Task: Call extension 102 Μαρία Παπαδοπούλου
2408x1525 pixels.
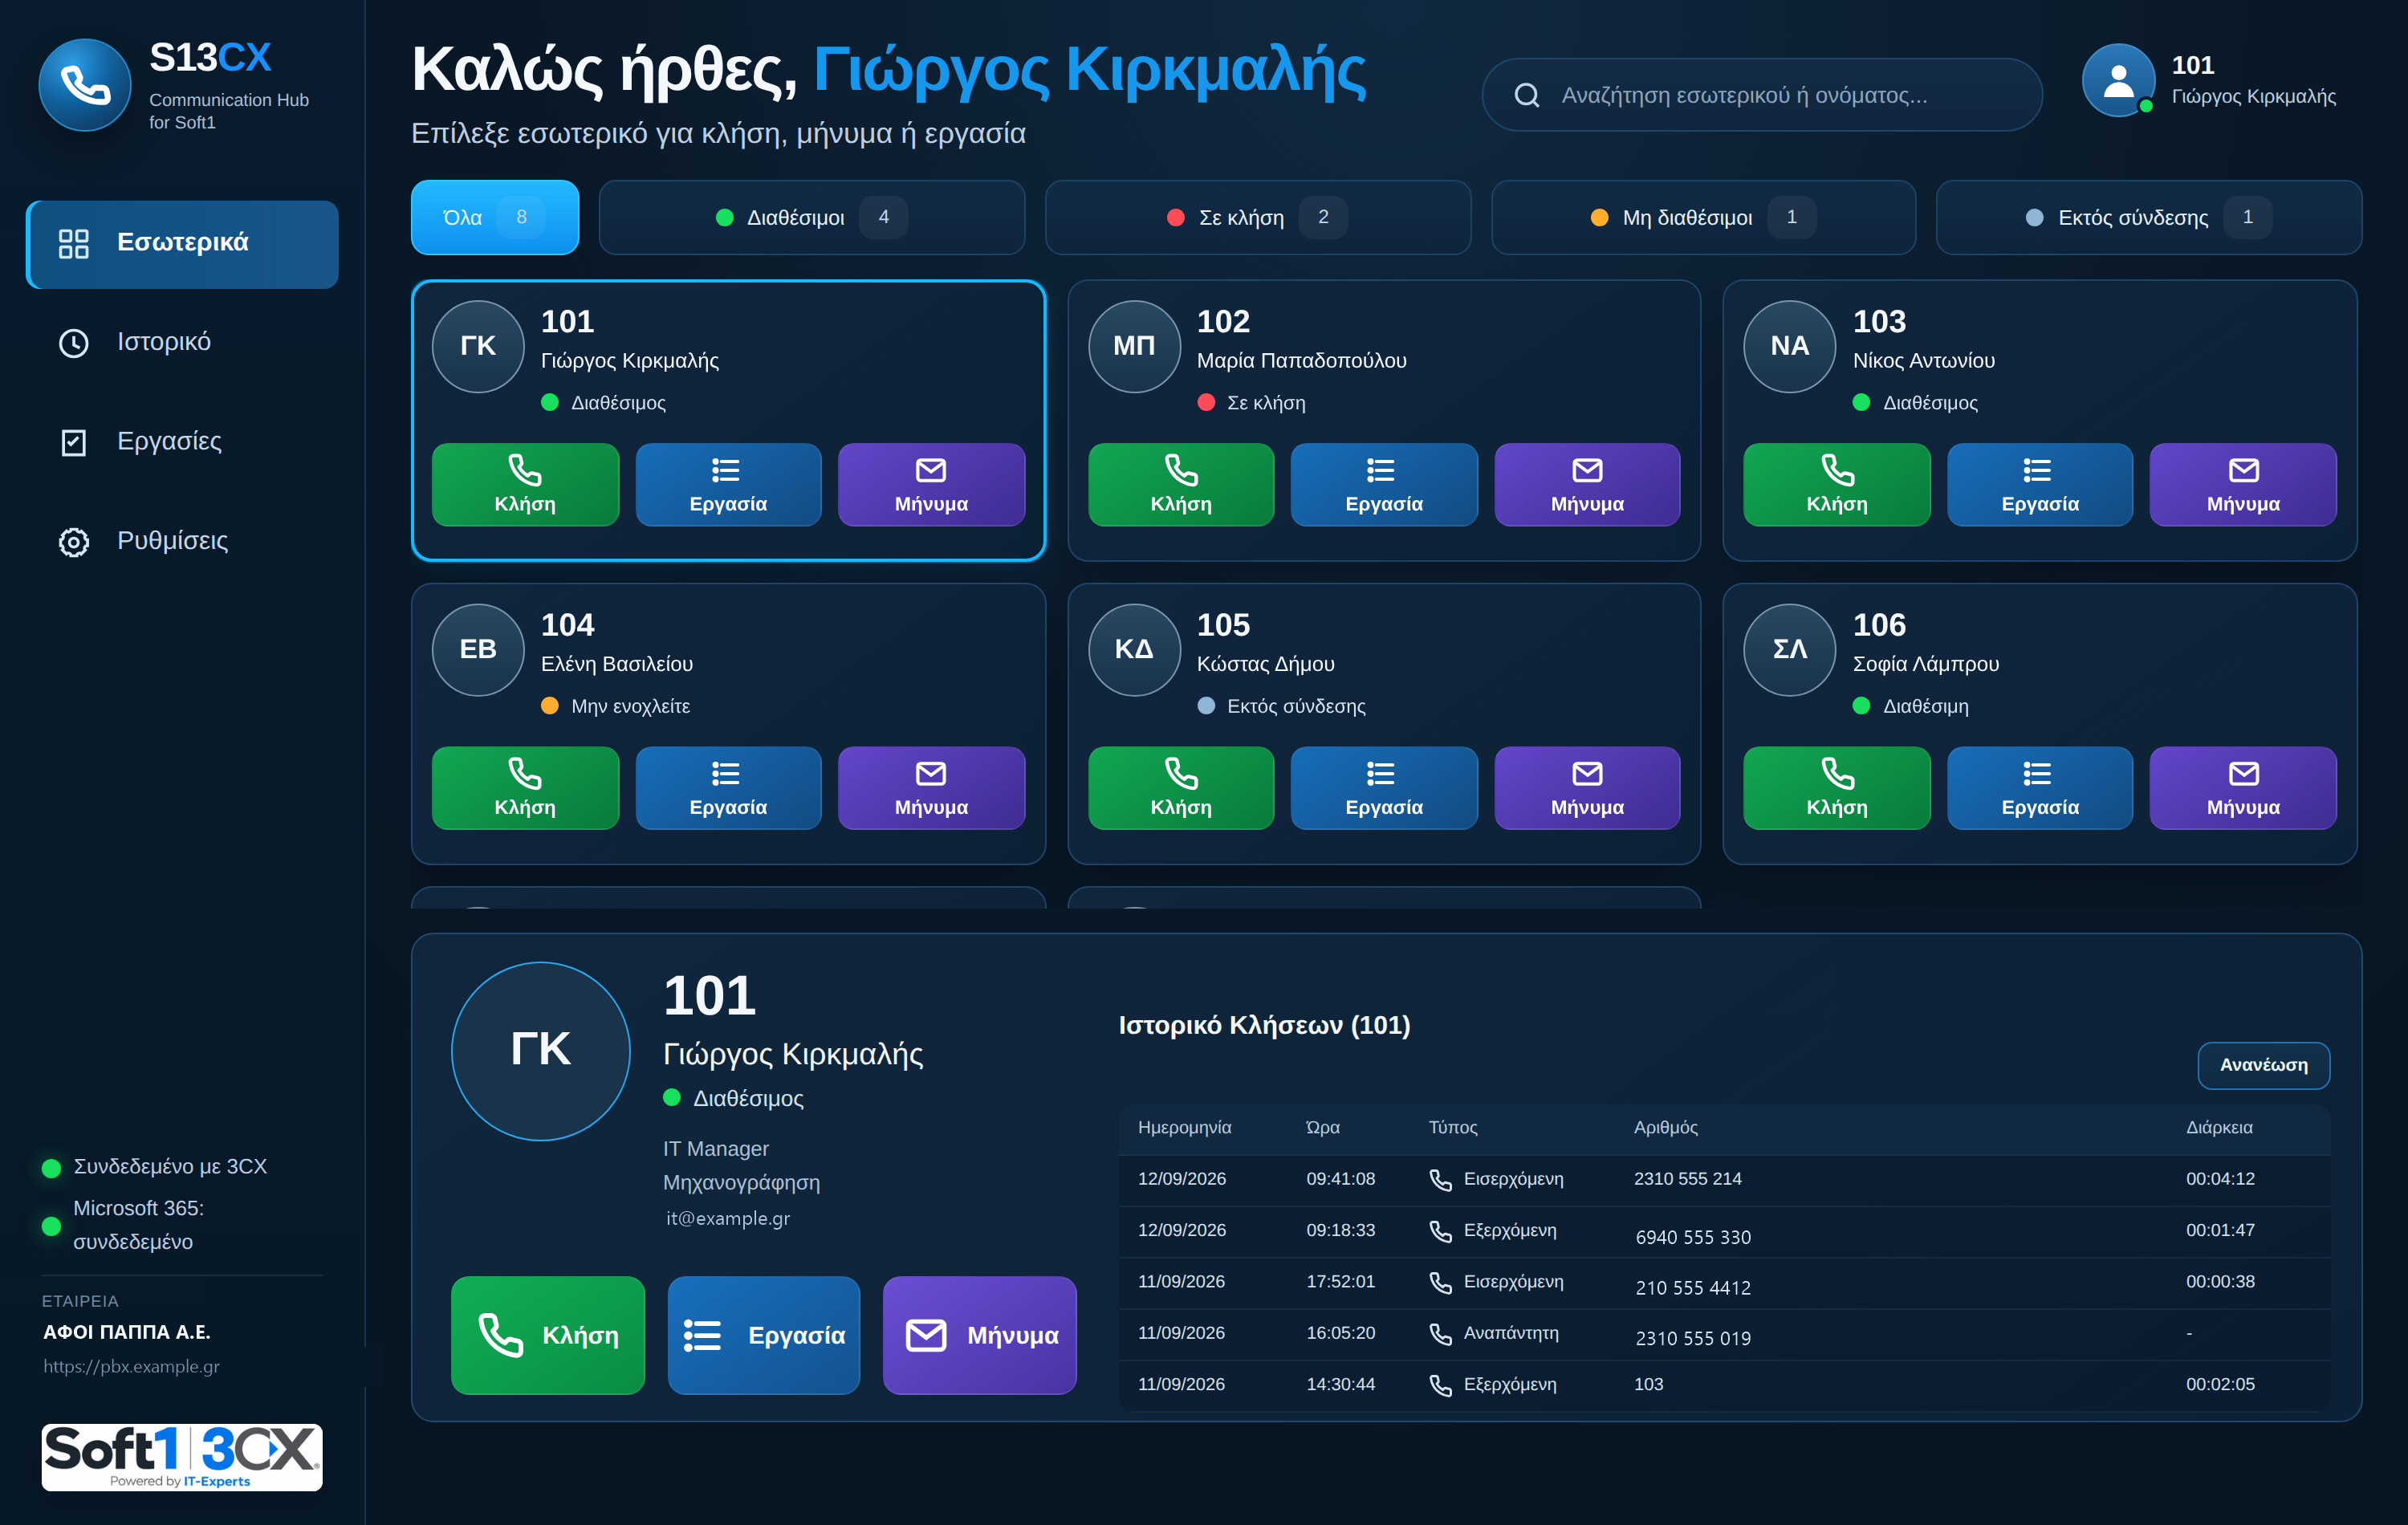Action: pos(1181,484)
